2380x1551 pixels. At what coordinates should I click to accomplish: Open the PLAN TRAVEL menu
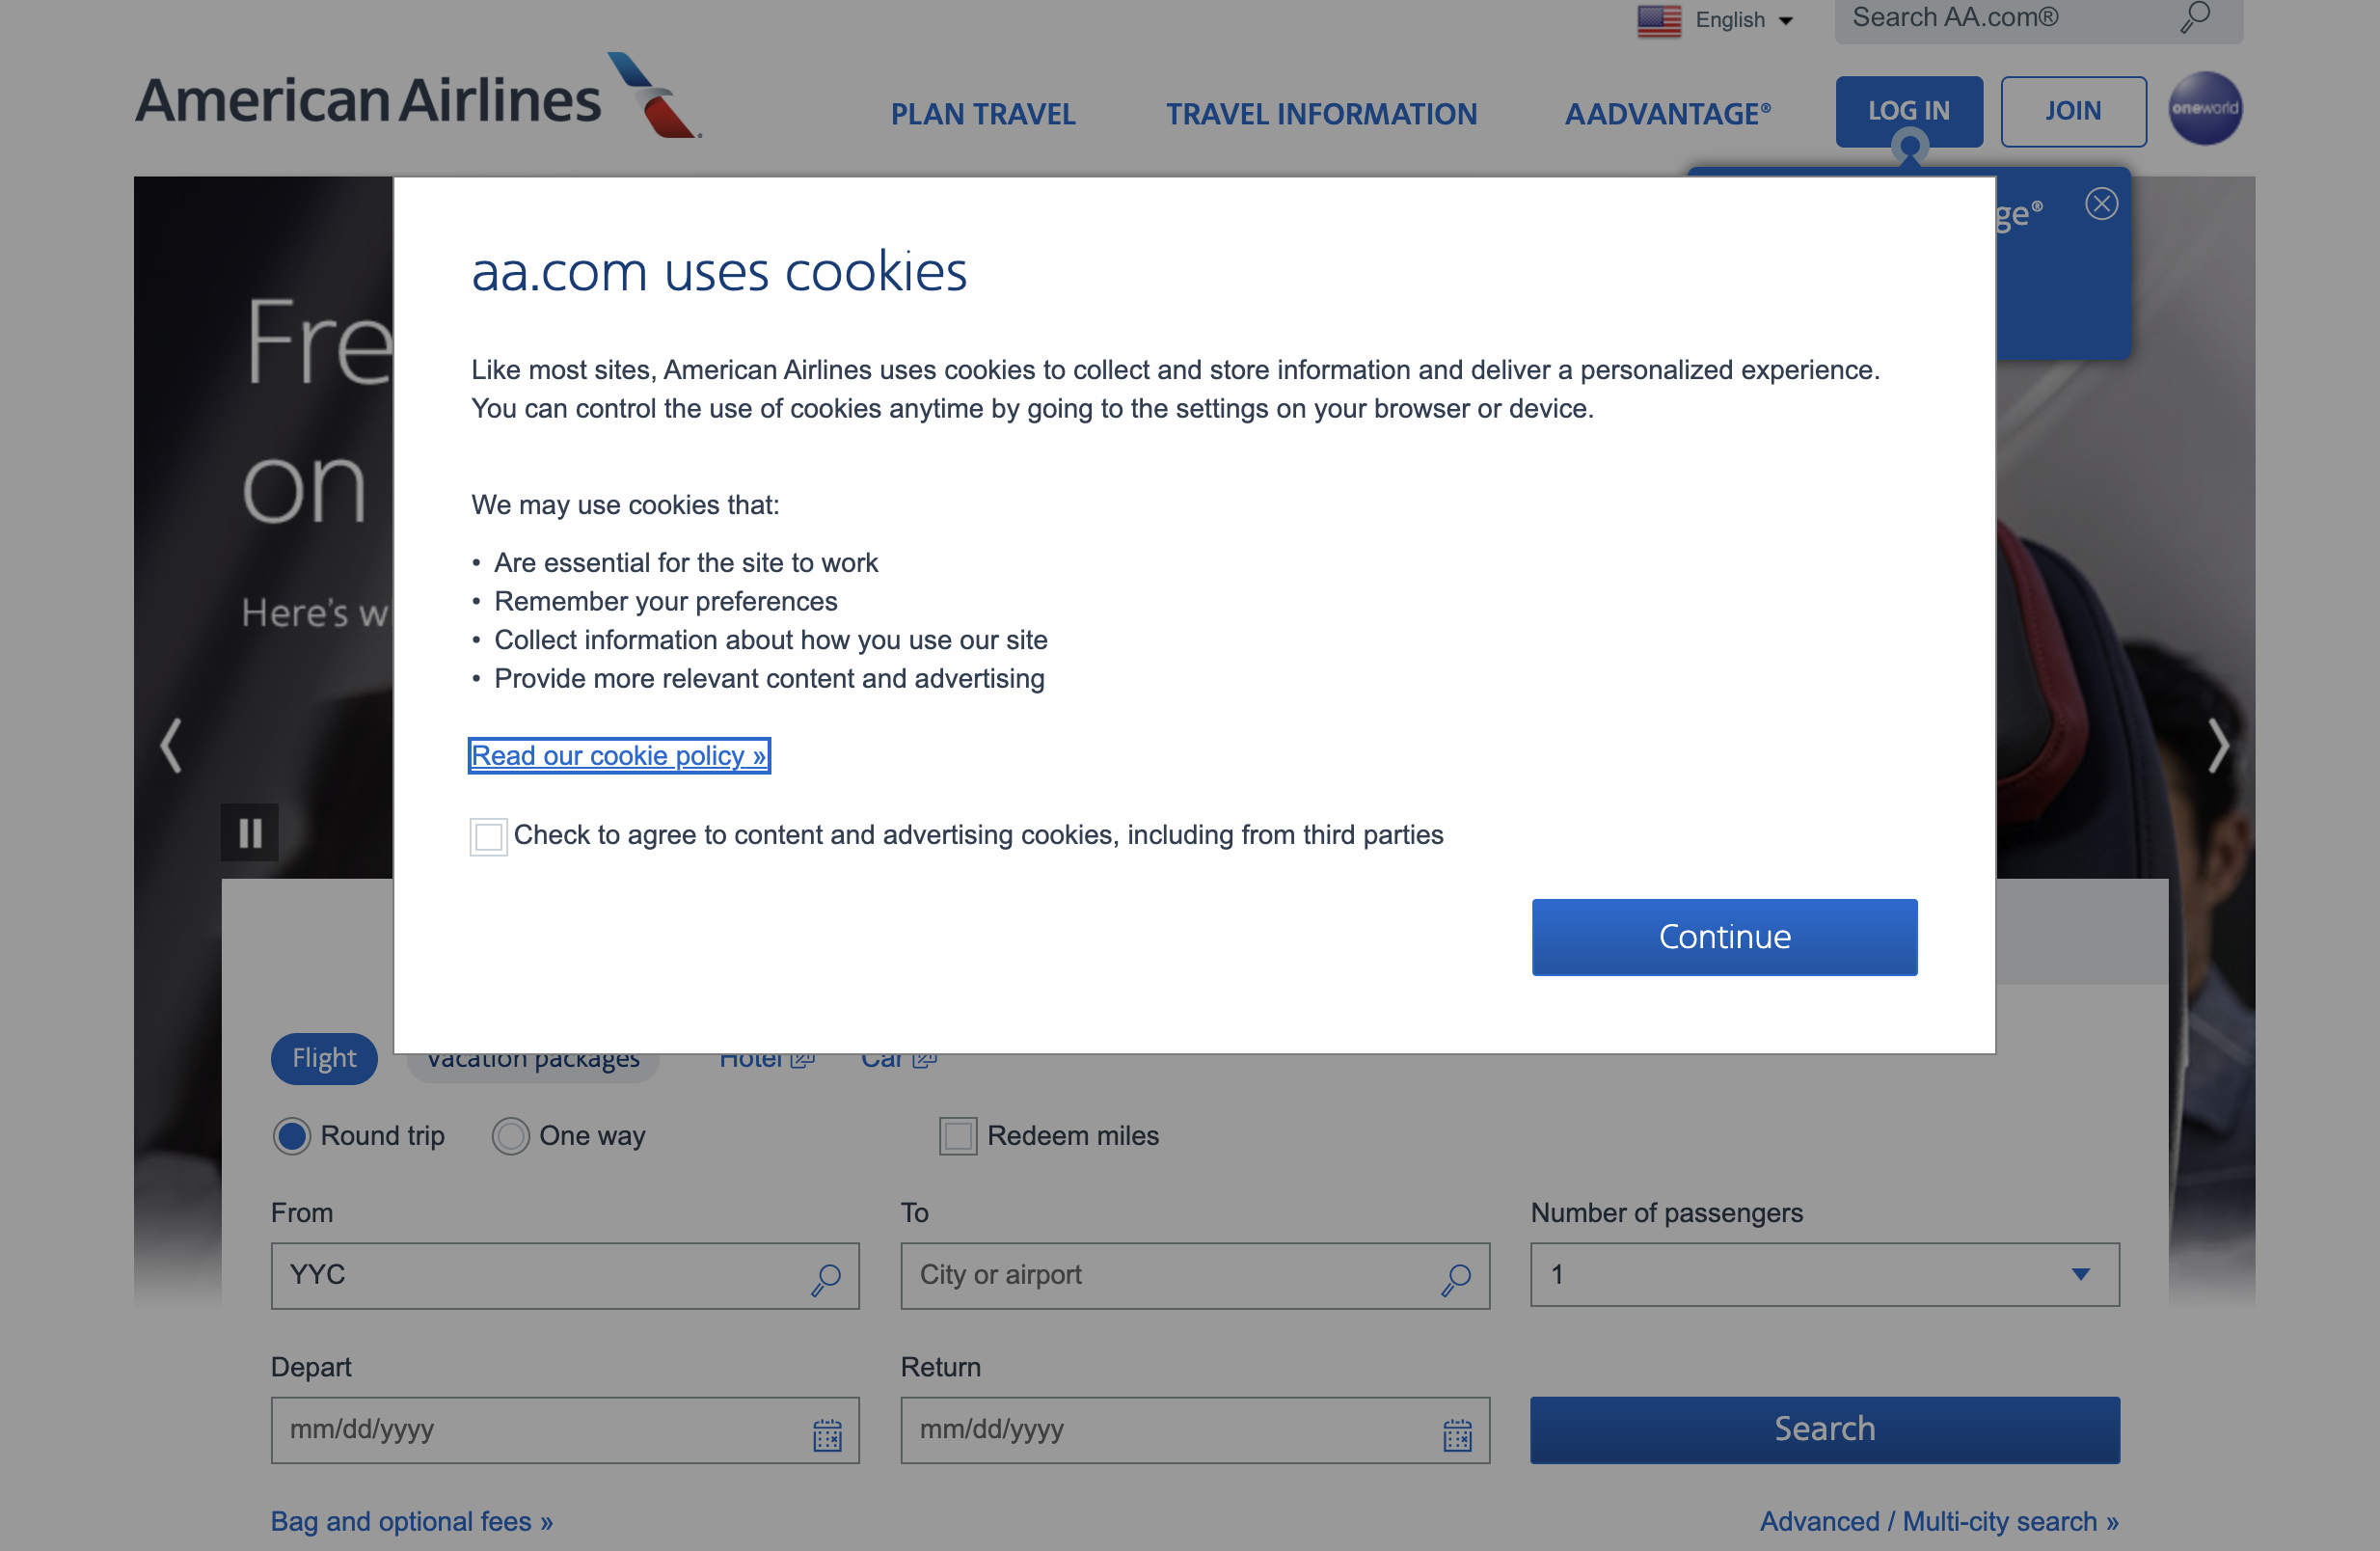coord(983,114)
